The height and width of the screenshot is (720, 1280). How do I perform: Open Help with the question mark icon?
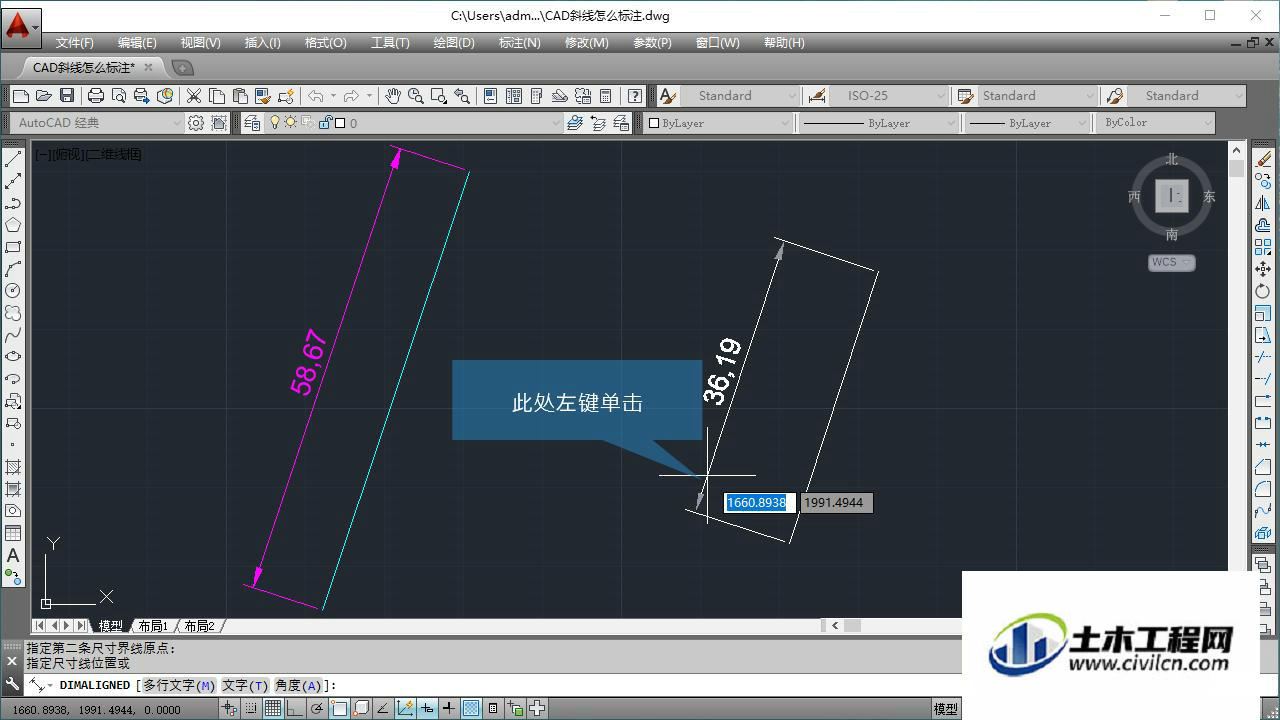635,96
